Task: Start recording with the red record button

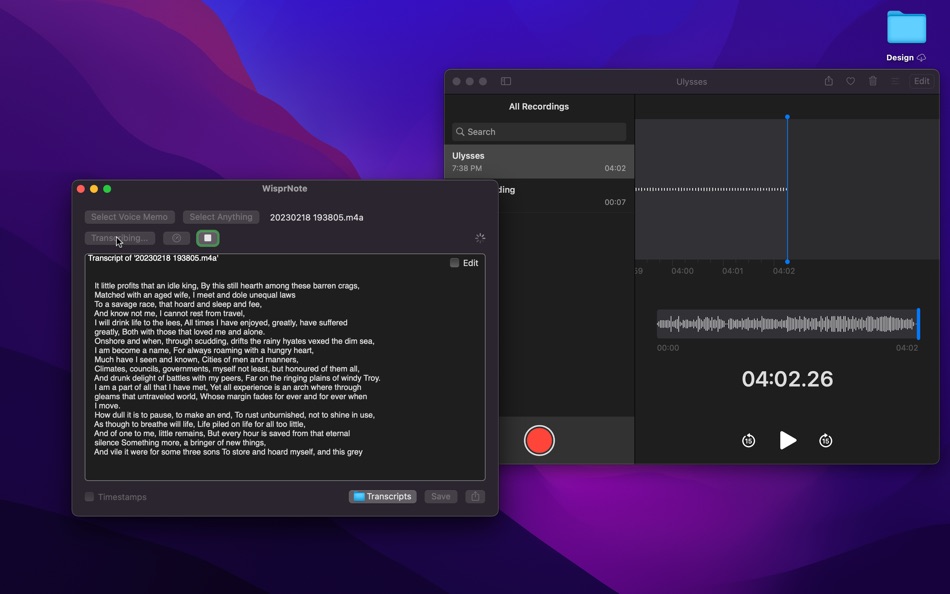Action: (x=540, y=440)
